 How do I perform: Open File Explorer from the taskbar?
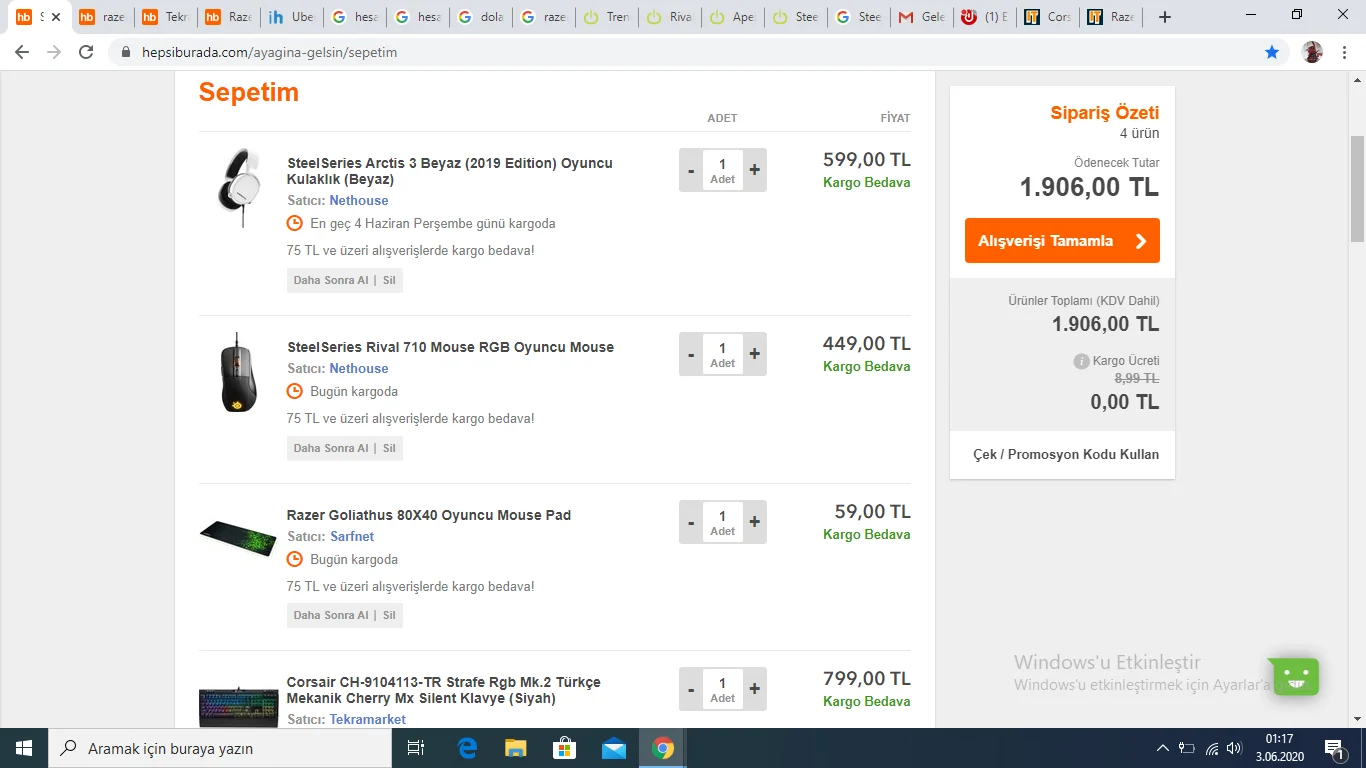point(516,748)
